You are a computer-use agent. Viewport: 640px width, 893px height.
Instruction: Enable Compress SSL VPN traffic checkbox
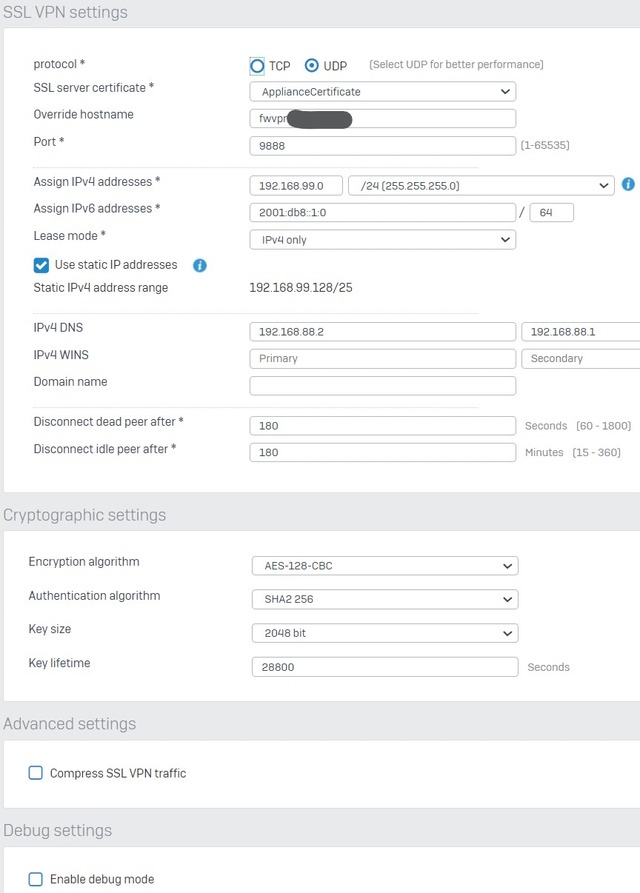(36, 773)
